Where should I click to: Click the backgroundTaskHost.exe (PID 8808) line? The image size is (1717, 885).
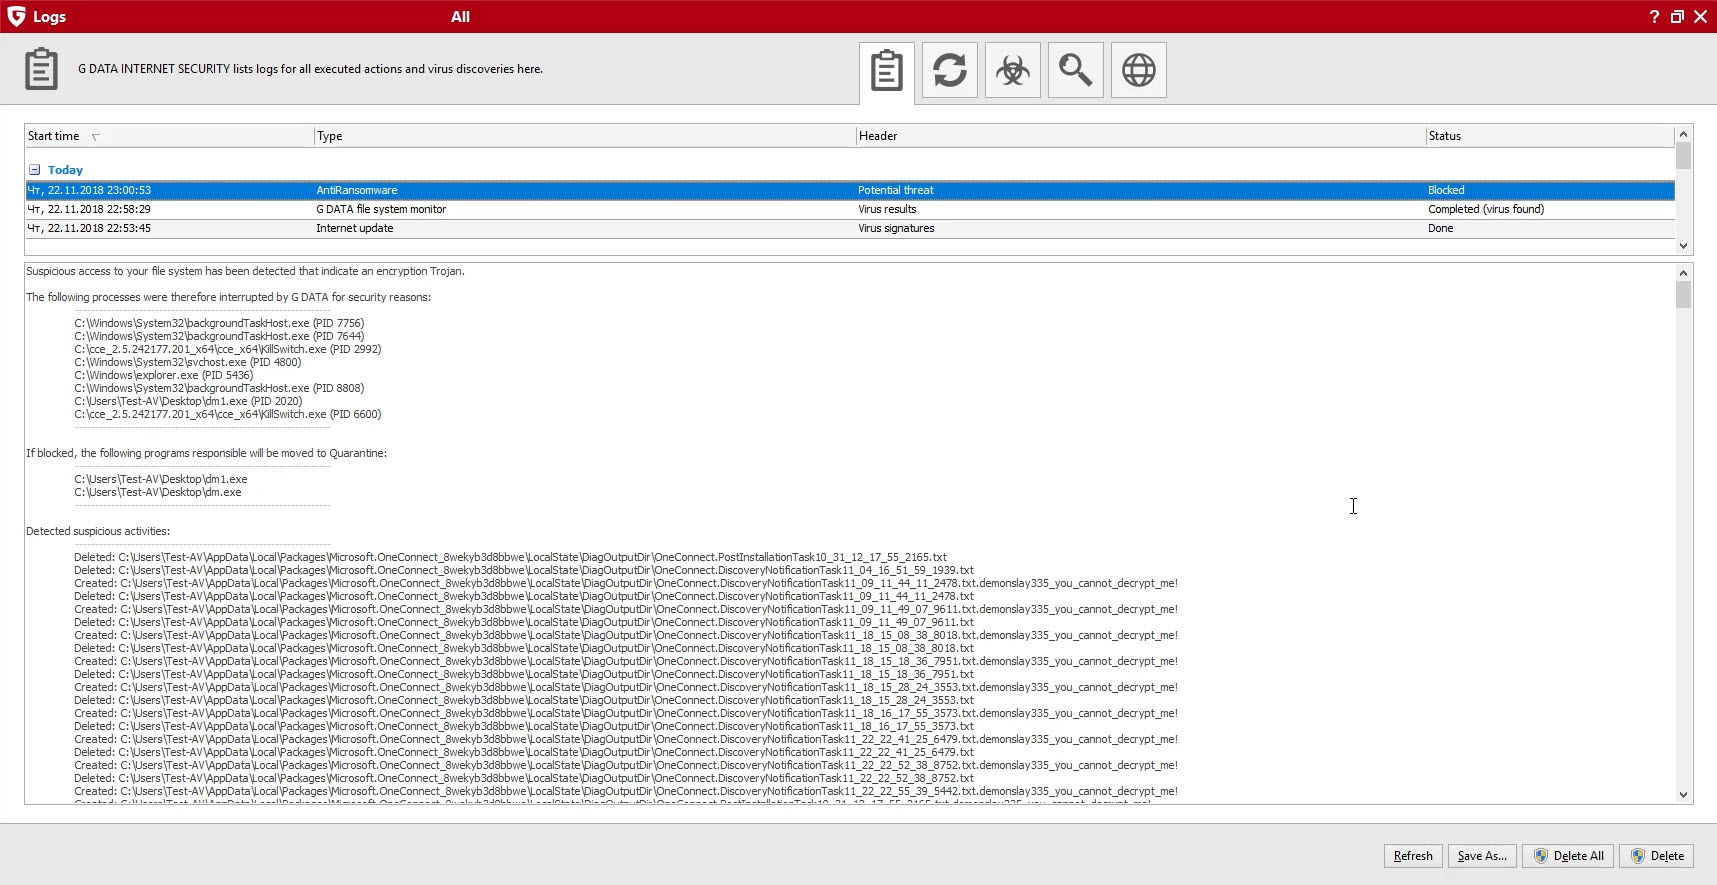pos(219,388)
